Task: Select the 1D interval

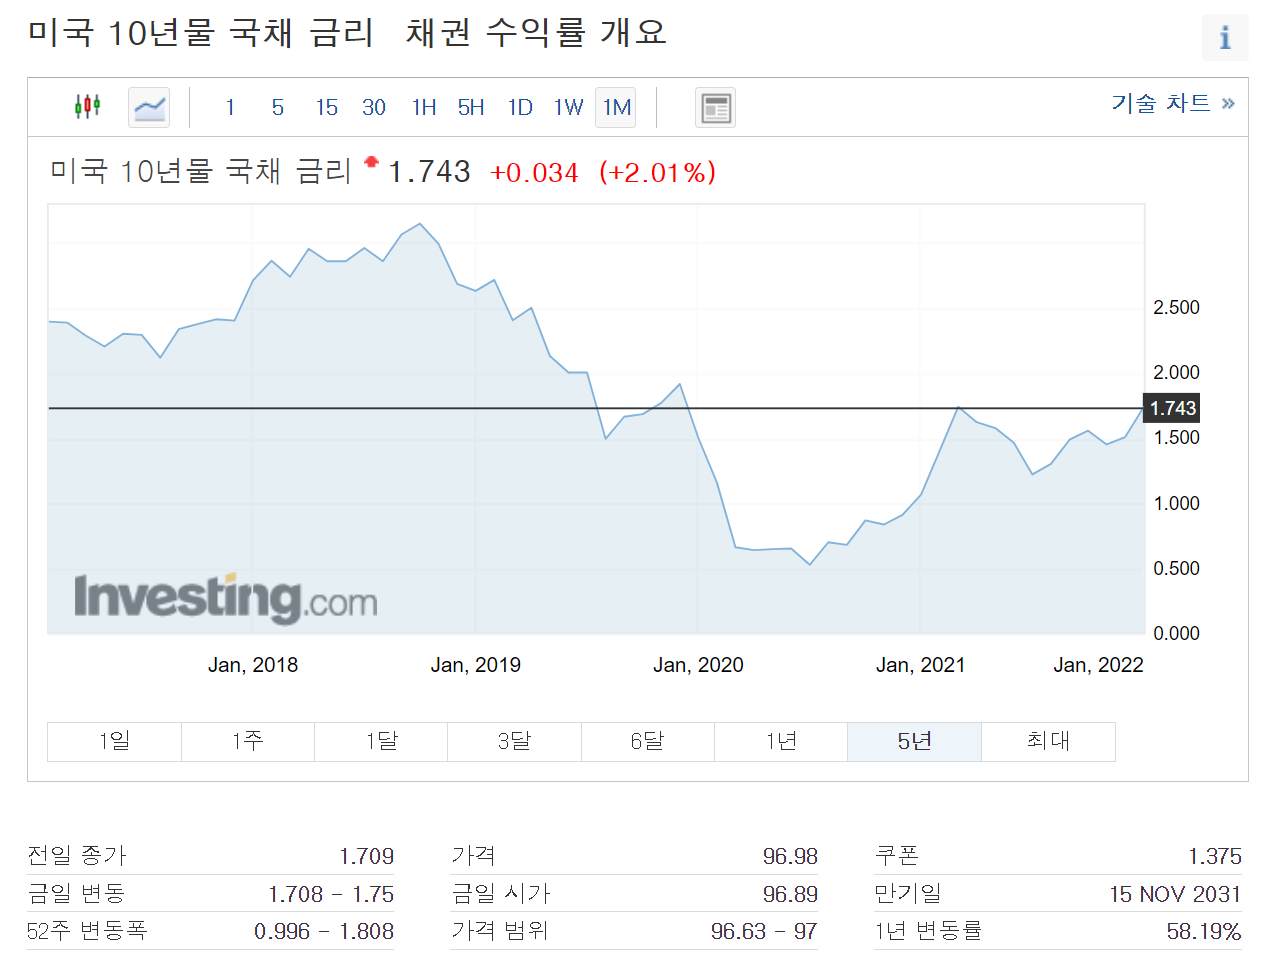Action: (x=520, y=107)
